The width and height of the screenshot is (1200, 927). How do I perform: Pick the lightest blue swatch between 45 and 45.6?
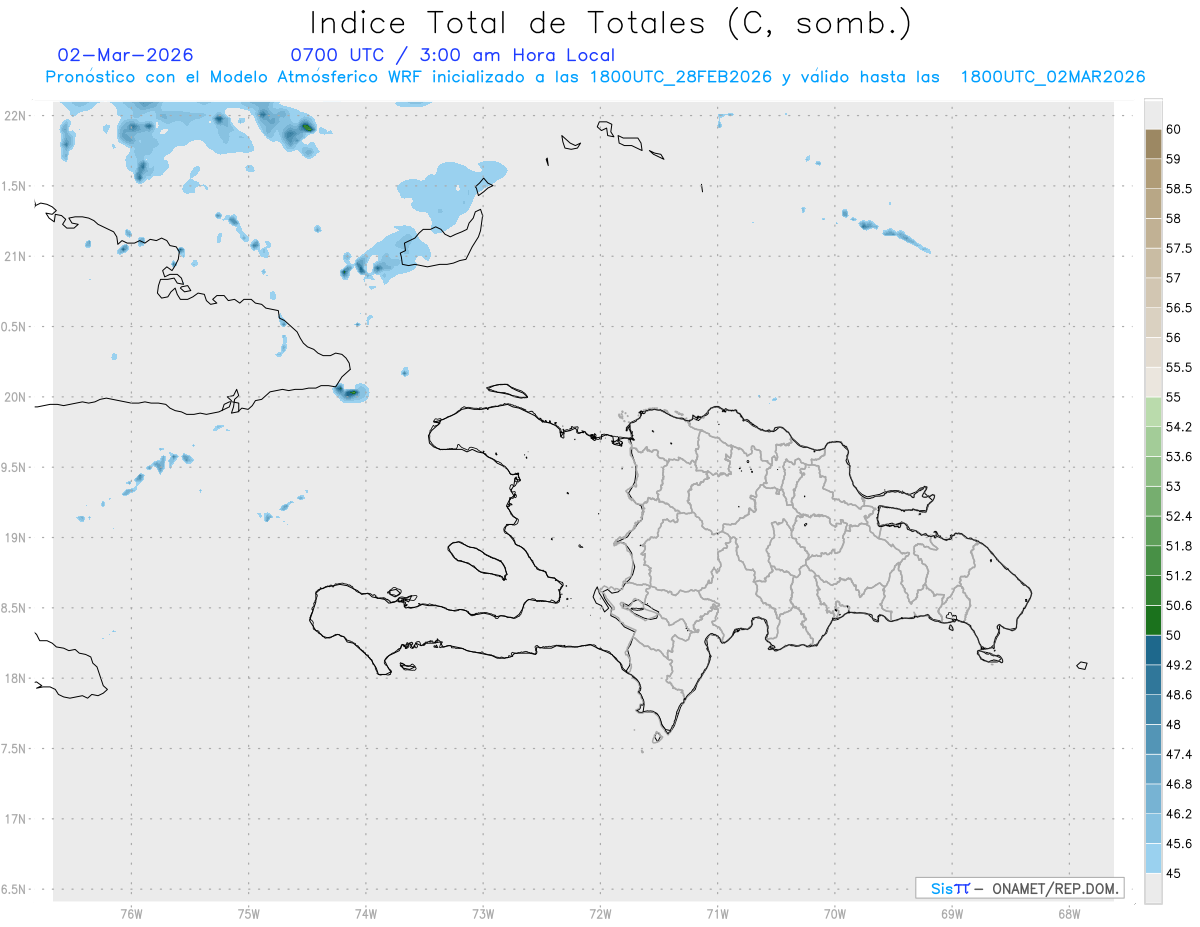point(1153,858)
